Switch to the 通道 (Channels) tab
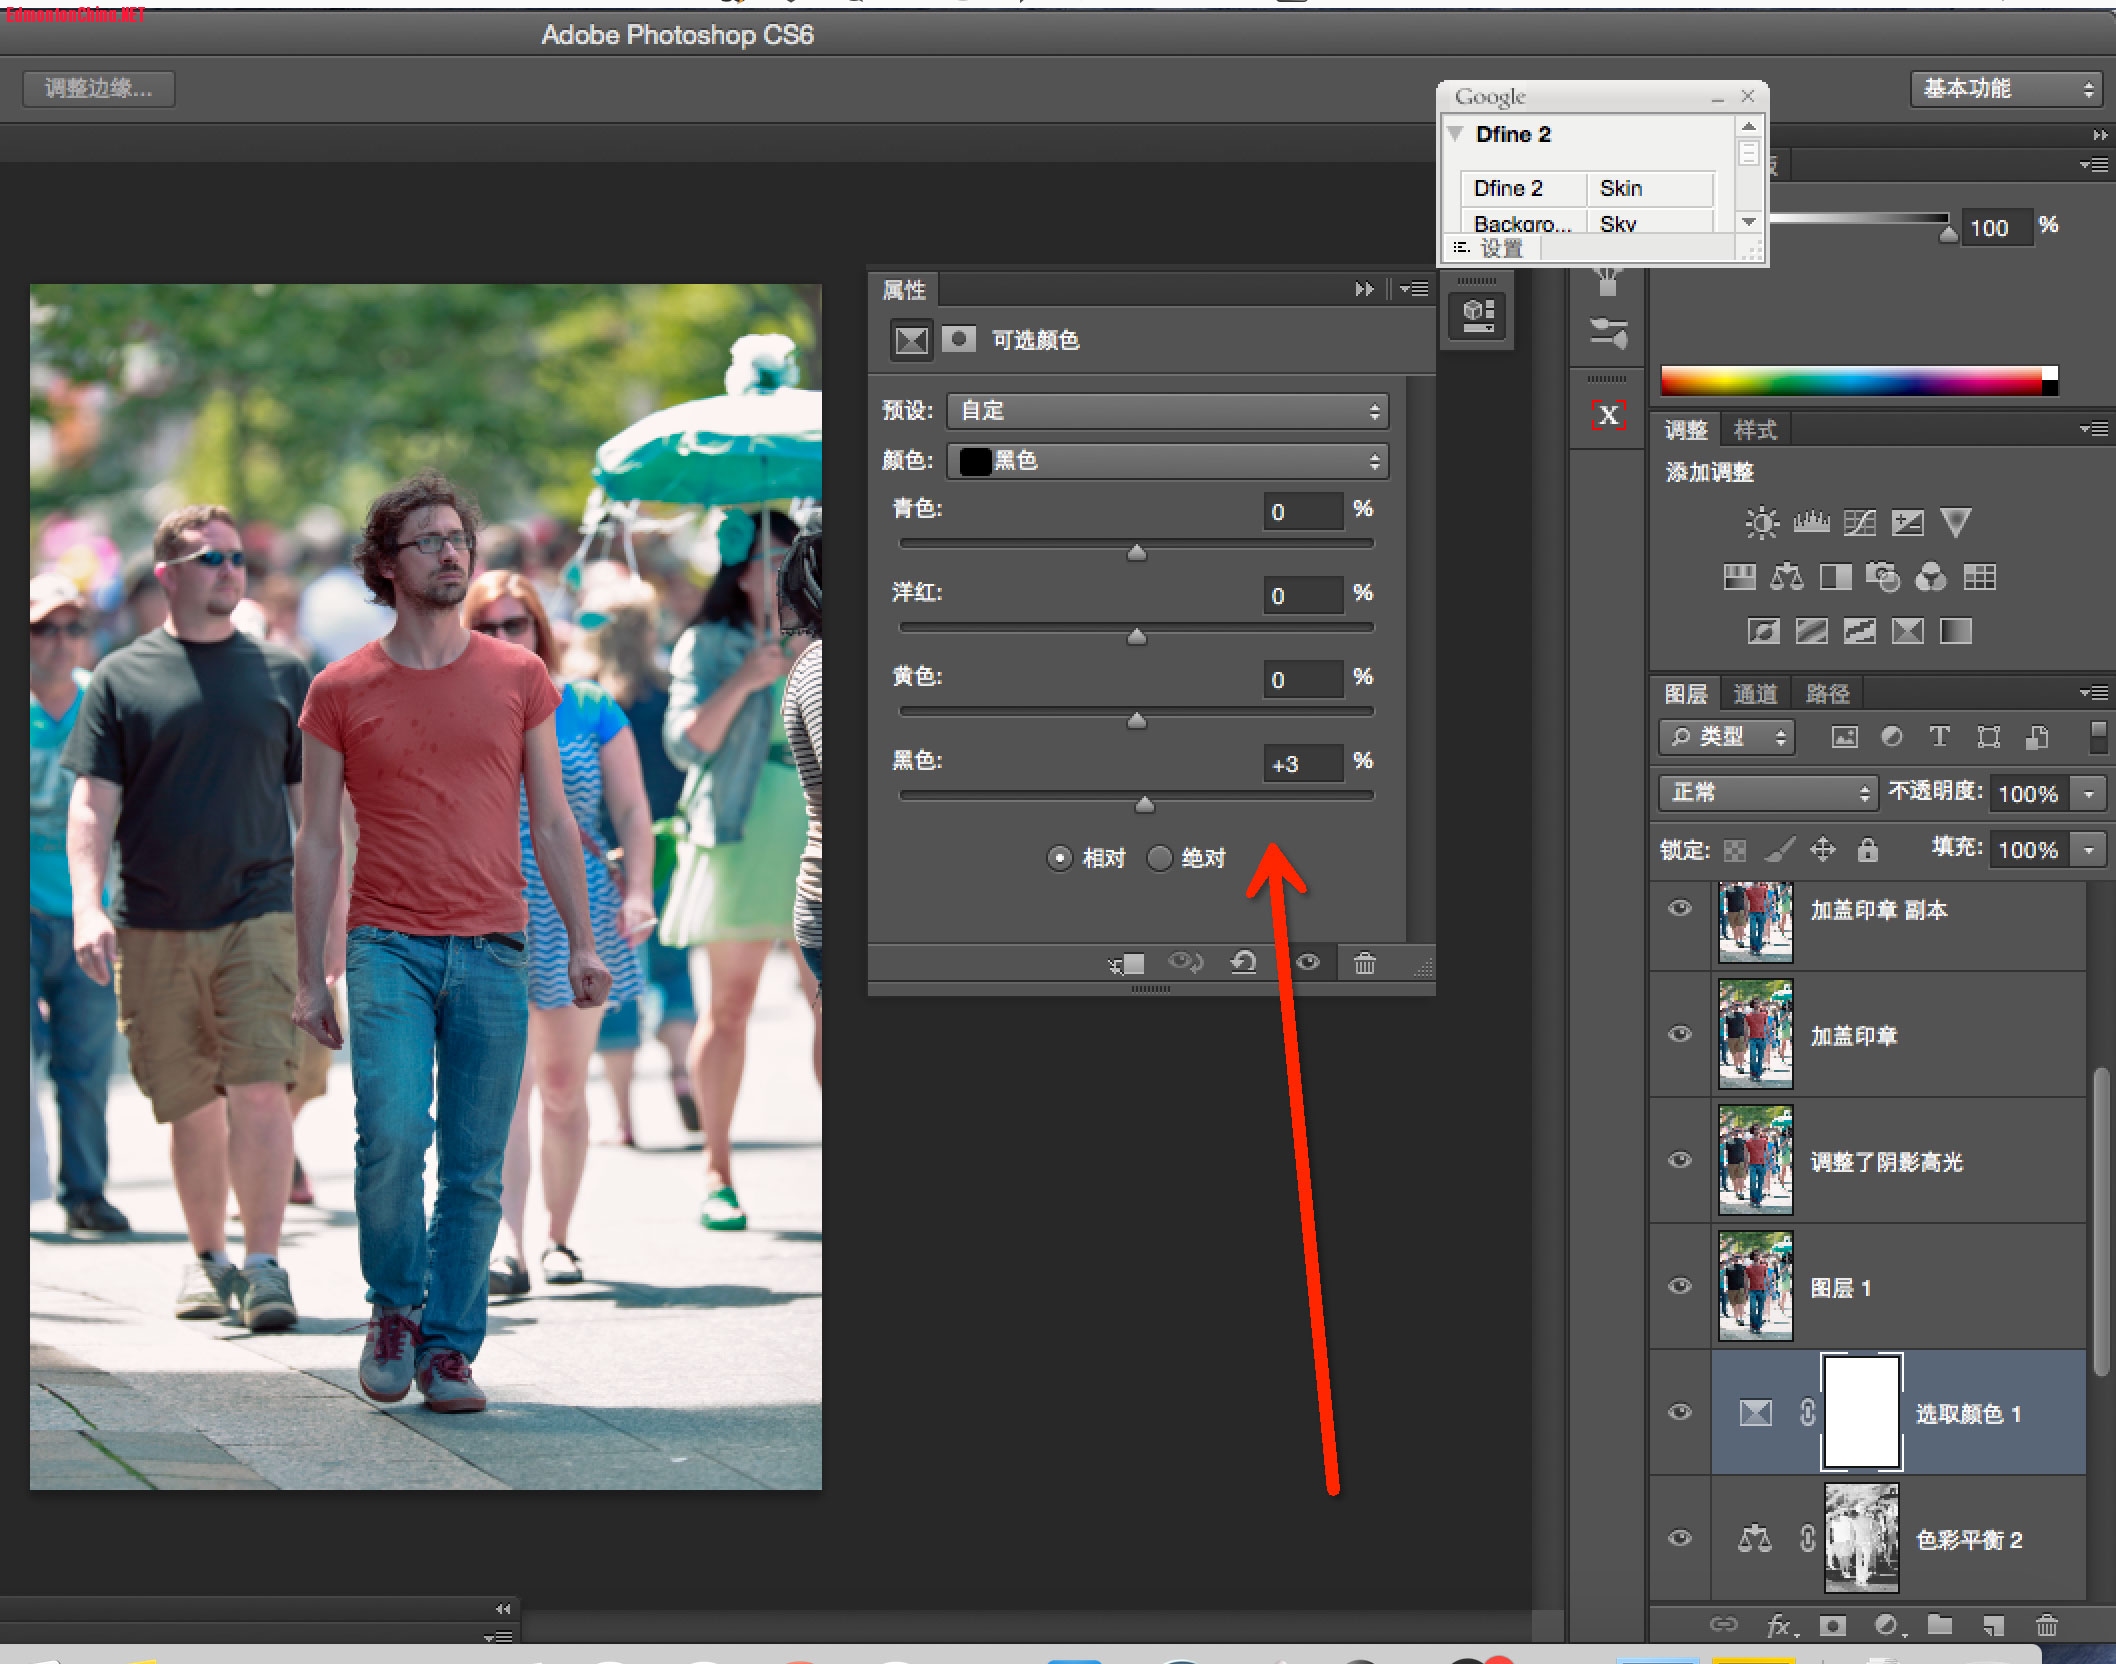 pos(1755,693)
